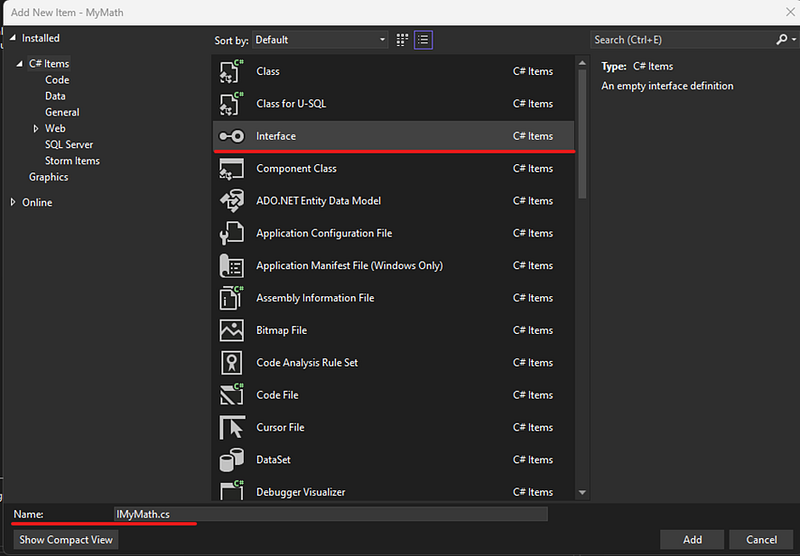Pick the Code File icon
The width and height of the screenshot is (800, 556).
tap(232, 395)
